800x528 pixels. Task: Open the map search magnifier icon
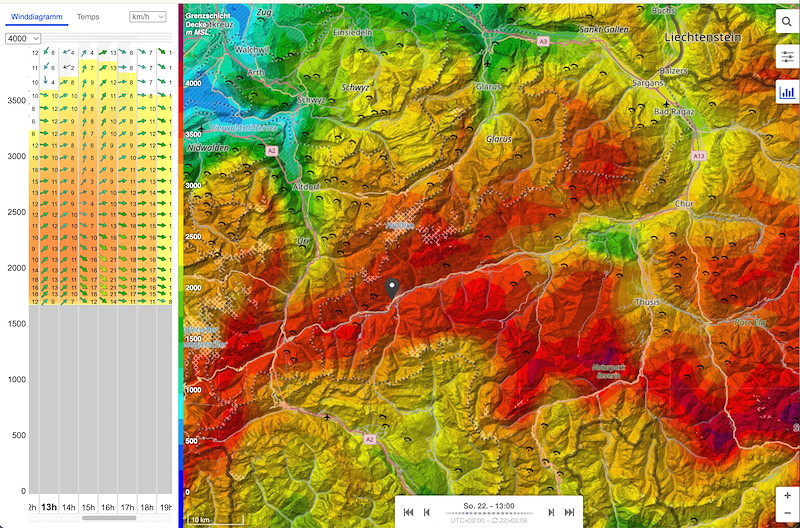pos(787,23)
